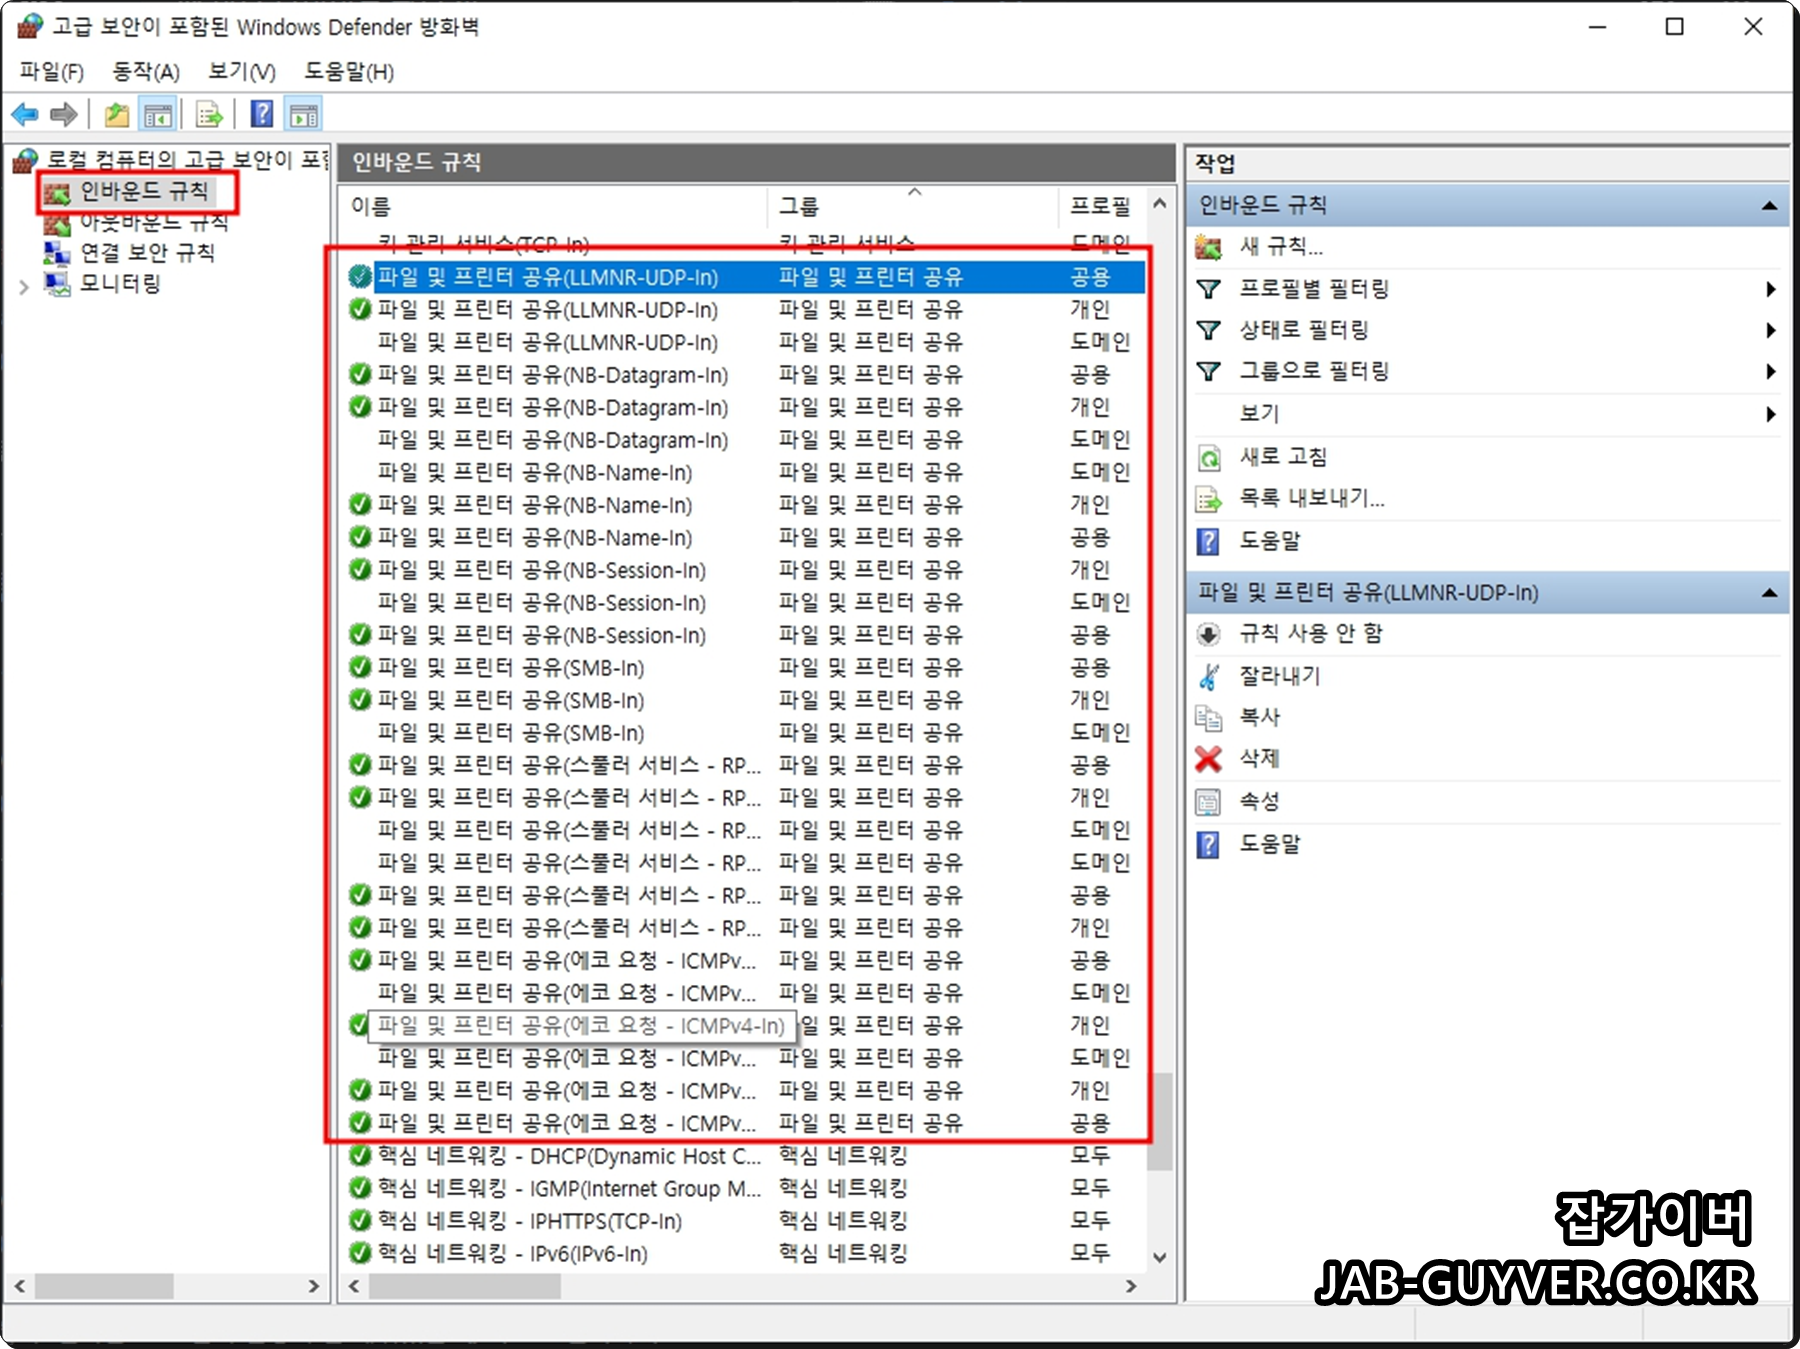This screenshot has height=1349, width=1800.
Task: Click the Show/Hide Action Pane toolbar icon
Action: coord(304,113)
